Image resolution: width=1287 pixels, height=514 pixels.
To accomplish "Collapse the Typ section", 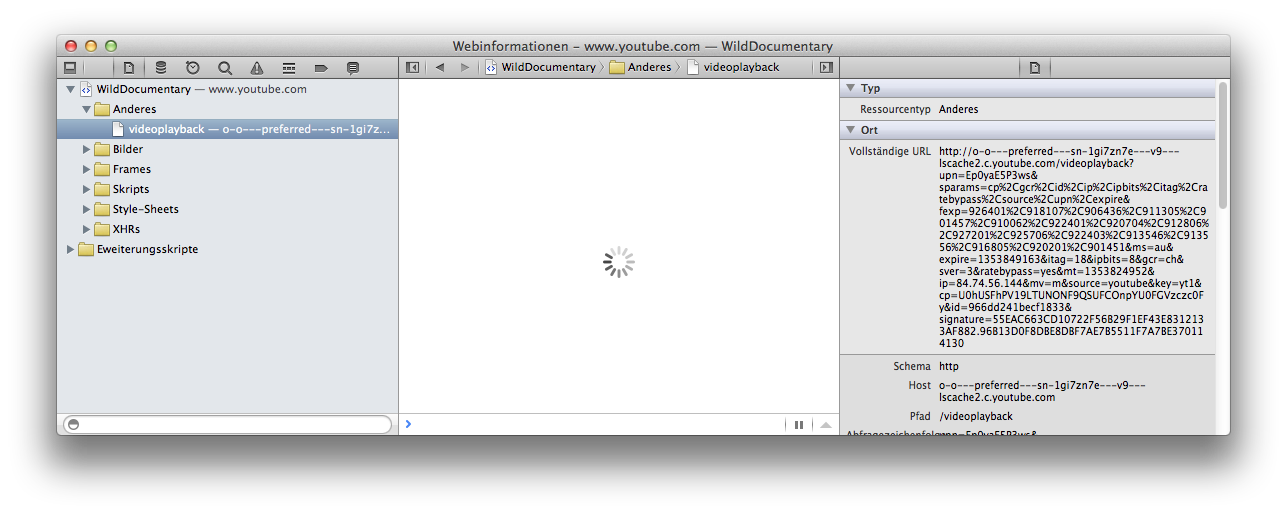I will pyautogui.click(x=850, y=88).
